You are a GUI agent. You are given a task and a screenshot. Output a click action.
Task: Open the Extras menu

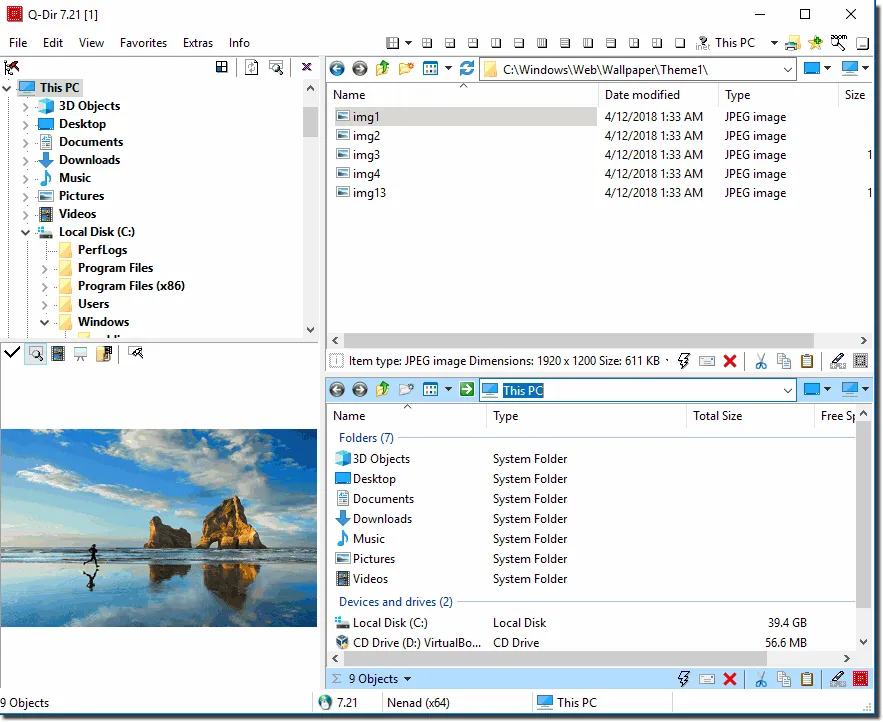pyautogui.click(x=198, y=43)
